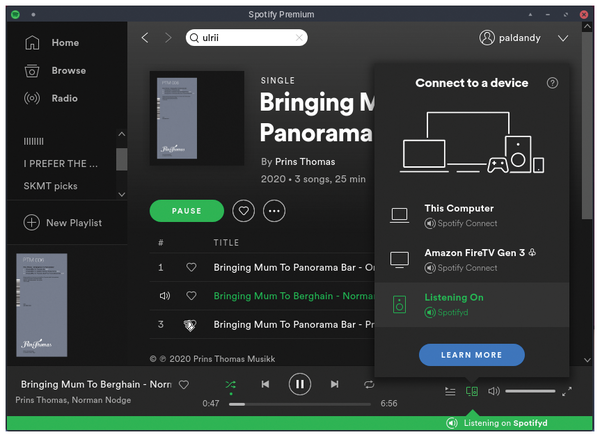Image resolution: width=600 pixels, height=437 pixels.
Task: Open the I PREFER THE playlist
Action: point(60,164)
